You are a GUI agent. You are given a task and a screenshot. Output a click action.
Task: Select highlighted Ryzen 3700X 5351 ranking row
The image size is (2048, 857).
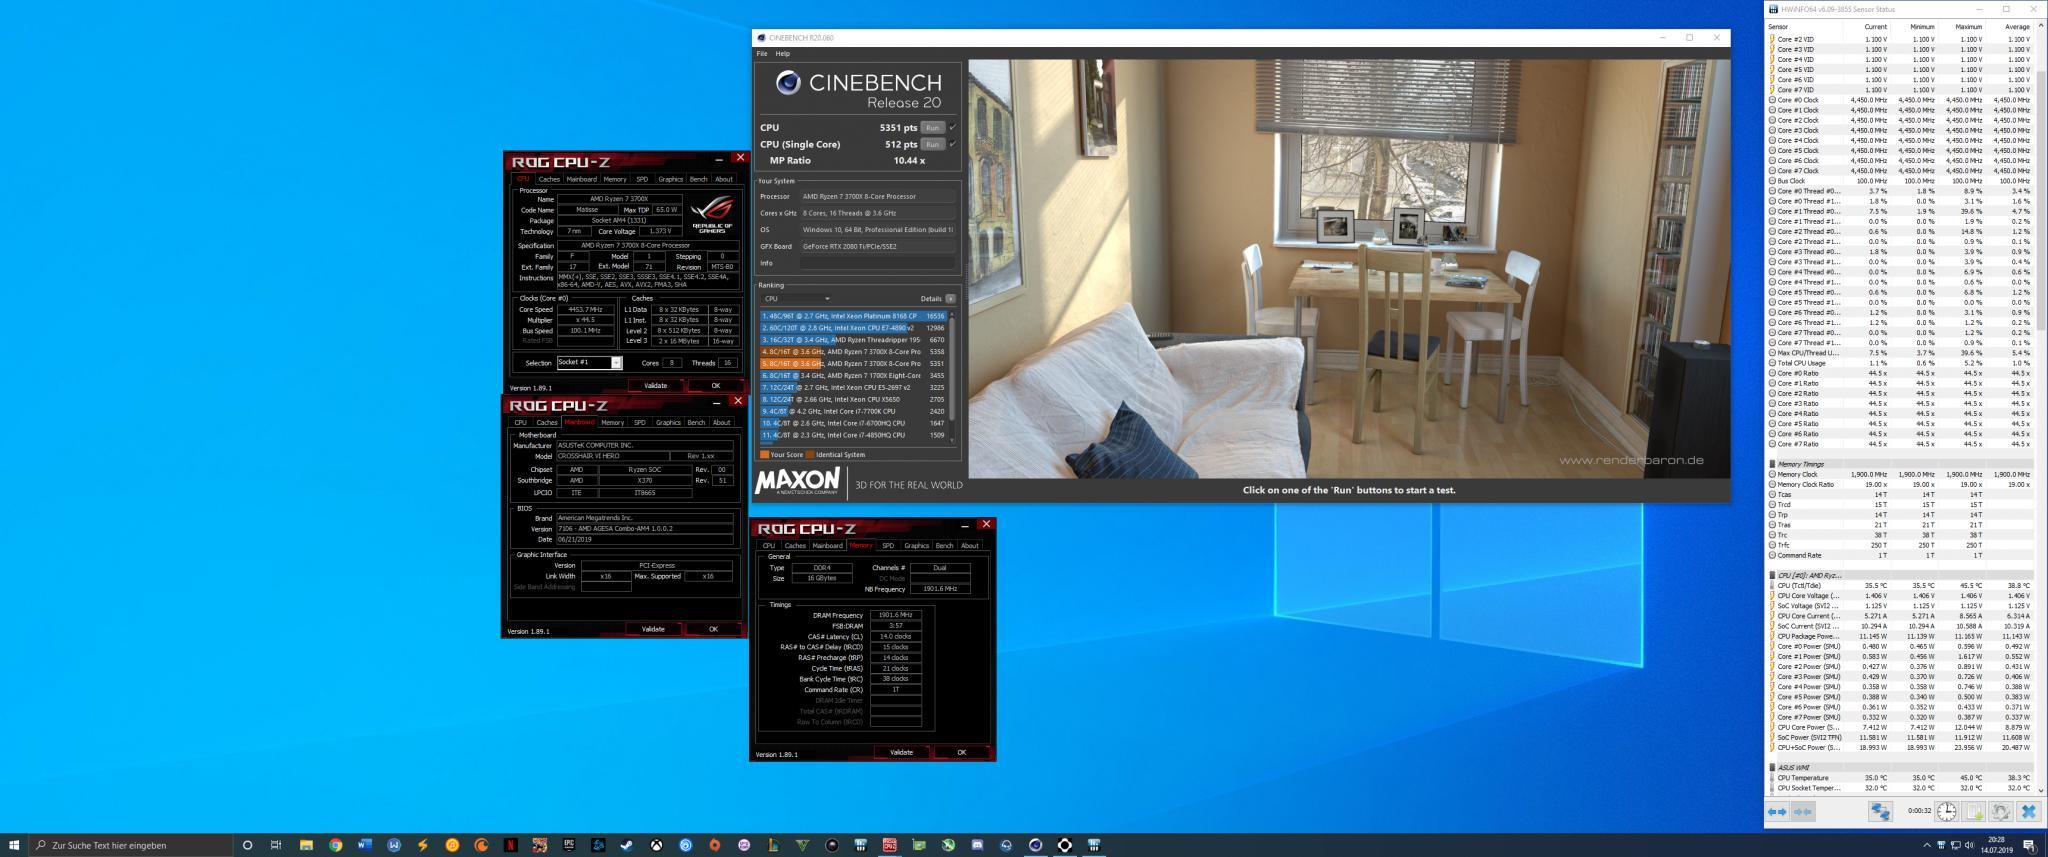click(x=853, y=363)
